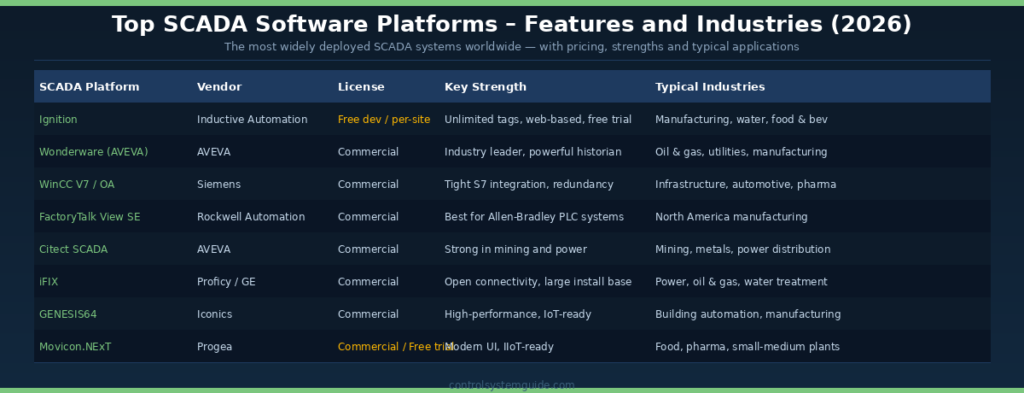Click 'Mining, metals, power distribution' cell
1024x393 pixels.
coord(743,249)
